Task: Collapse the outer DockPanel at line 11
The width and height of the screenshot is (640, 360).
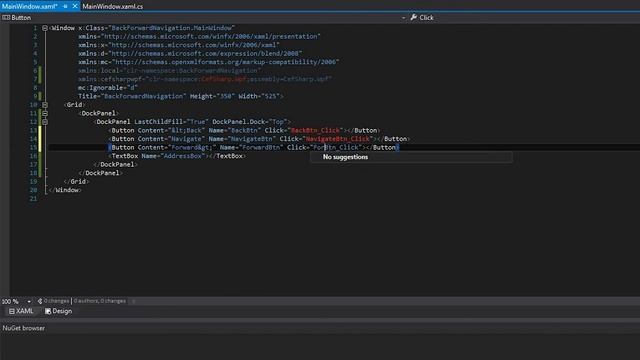Action: pos(45,113)
